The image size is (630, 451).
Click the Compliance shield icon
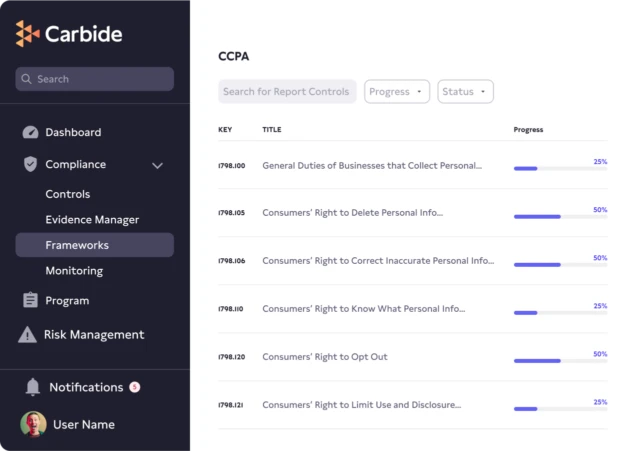(x=30, y=164)
